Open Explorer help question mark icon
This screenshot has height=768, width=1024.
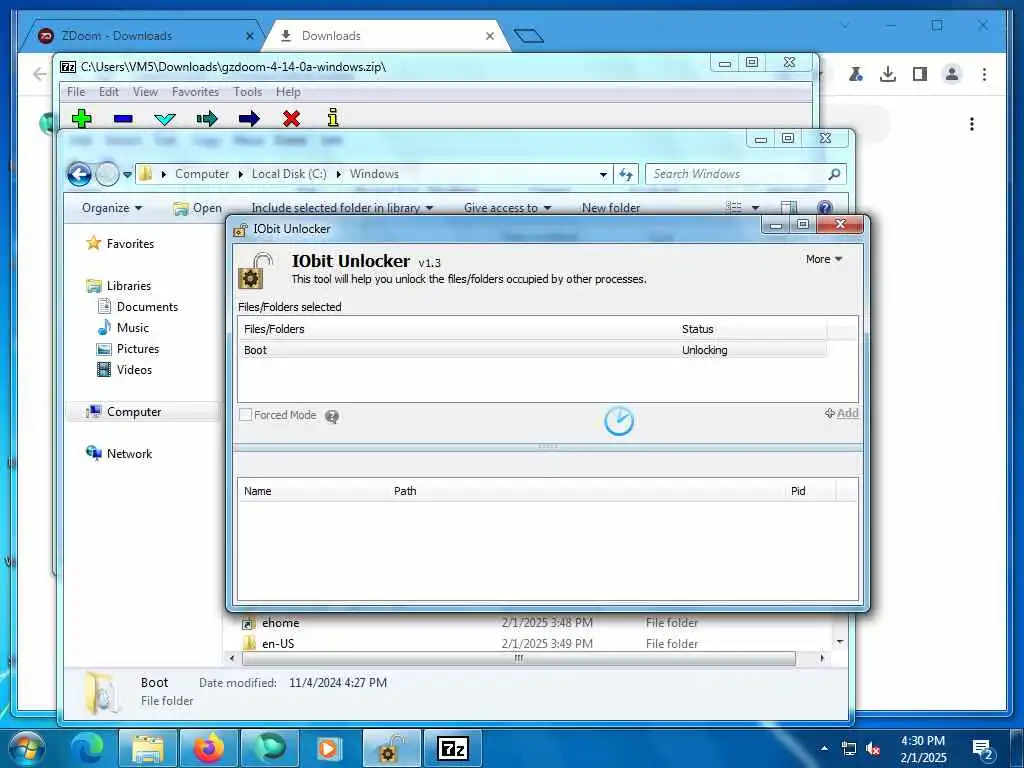pyautogui.click(x=825, y=208)
